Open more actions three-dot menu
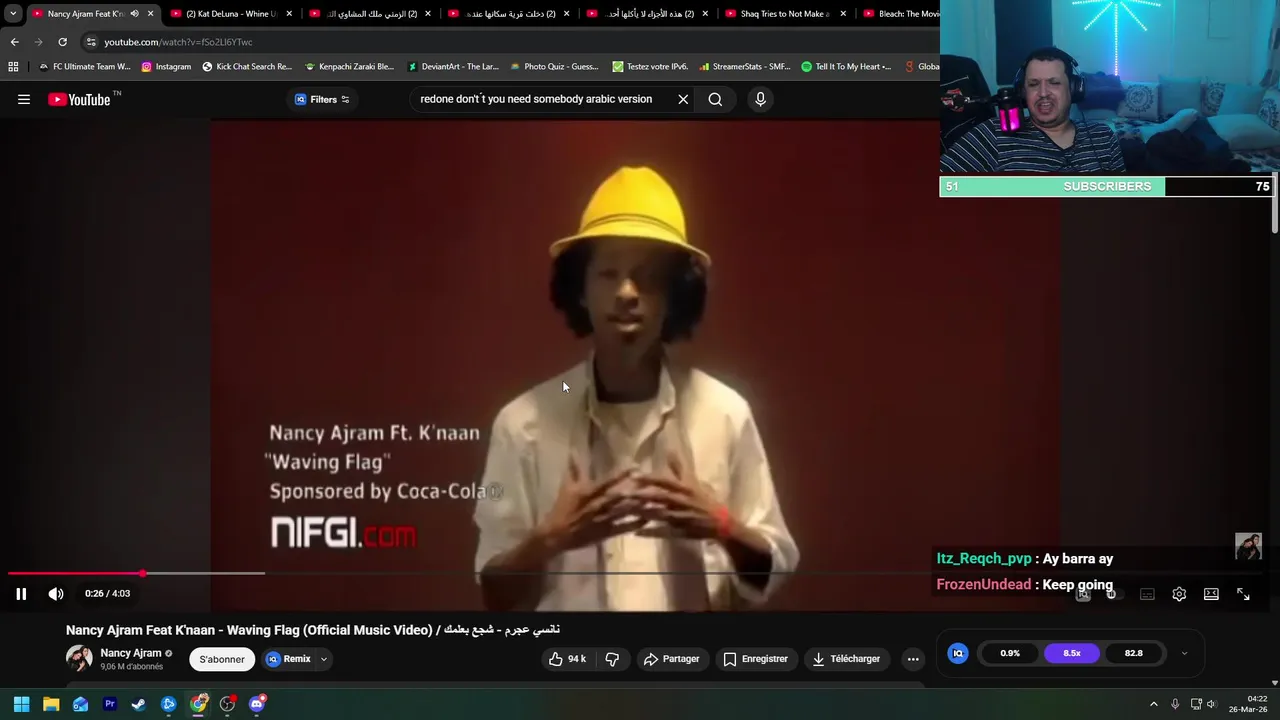Viewport: 1280px width, 720px height. pyautogui.click(x=913, y=659)
